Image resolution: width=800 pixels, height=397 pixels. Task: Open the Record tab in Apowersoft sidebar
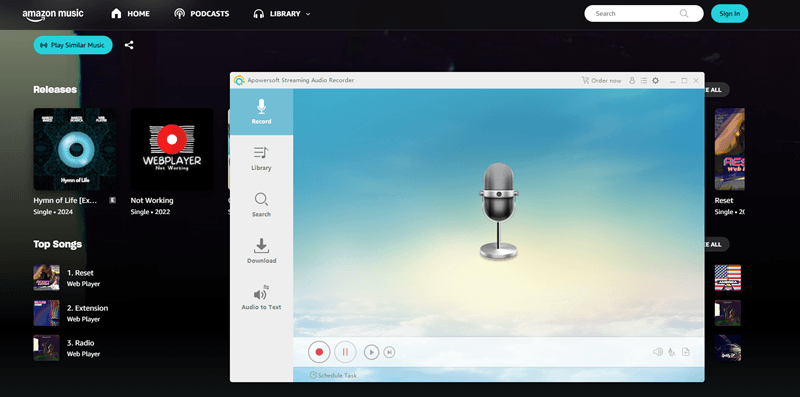261,112
